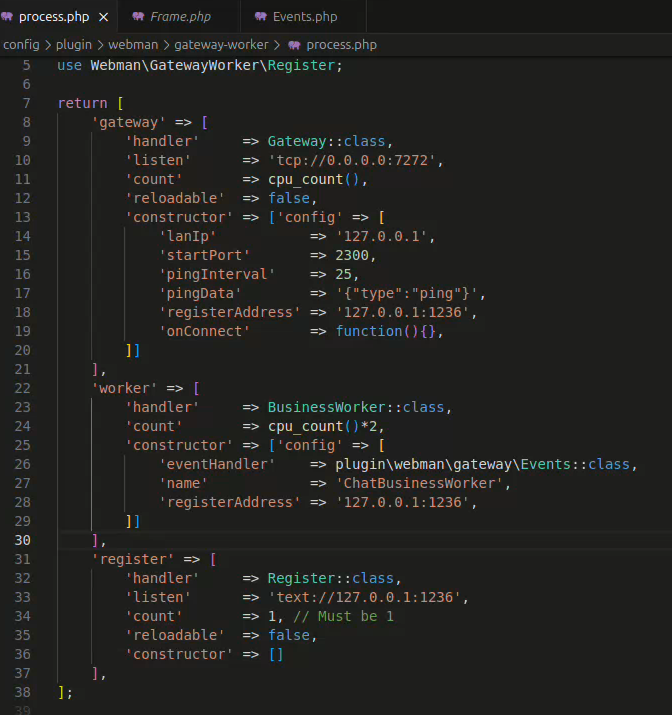Expand chevron after 'config' breadcrumb

pos(48,45)
